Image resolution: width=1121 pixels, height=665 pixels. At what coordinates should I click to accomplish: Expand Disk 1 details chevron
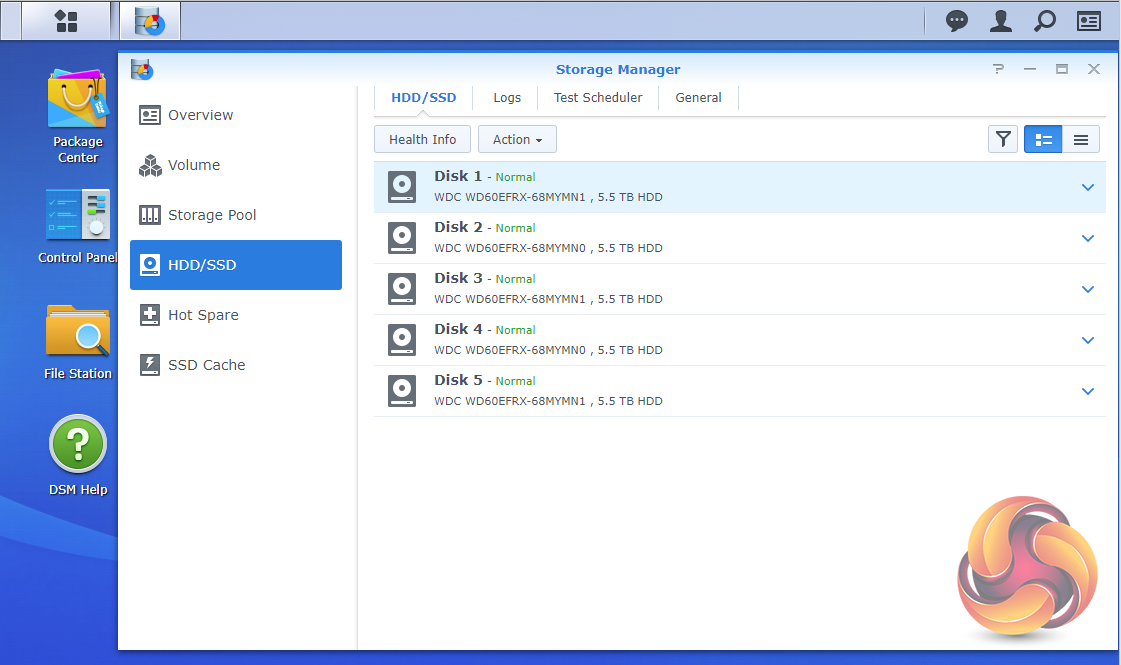1088,187
